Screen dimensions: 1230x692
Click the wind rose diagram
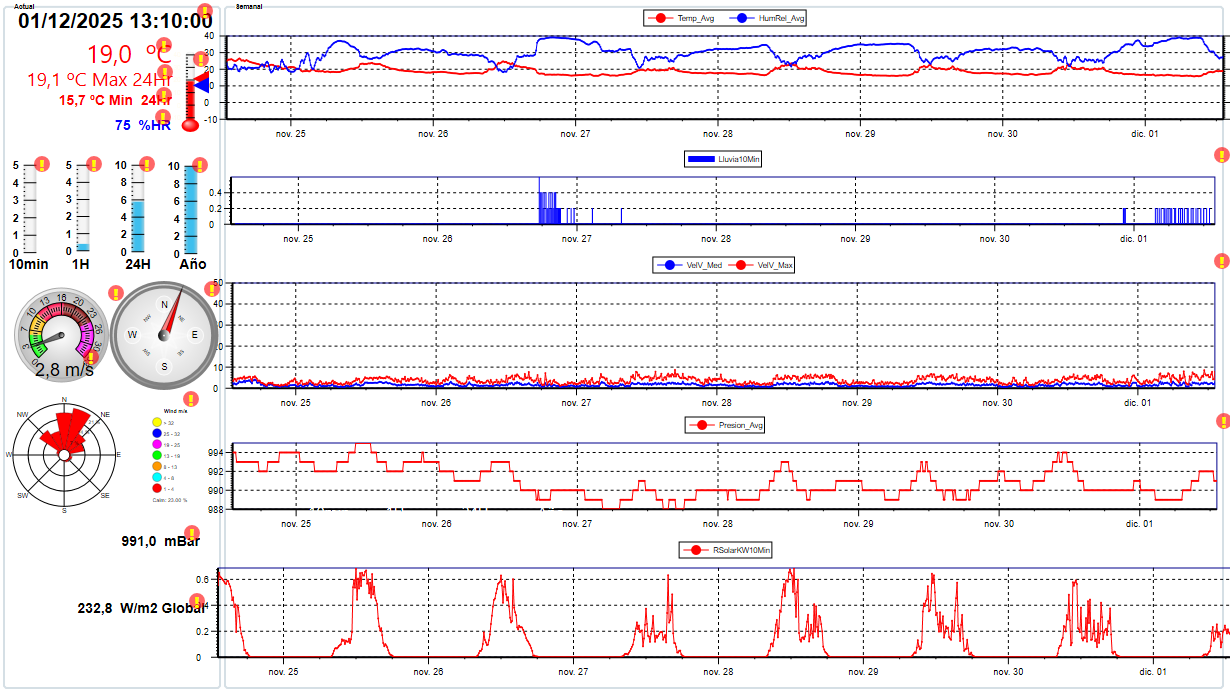(64, 453)
